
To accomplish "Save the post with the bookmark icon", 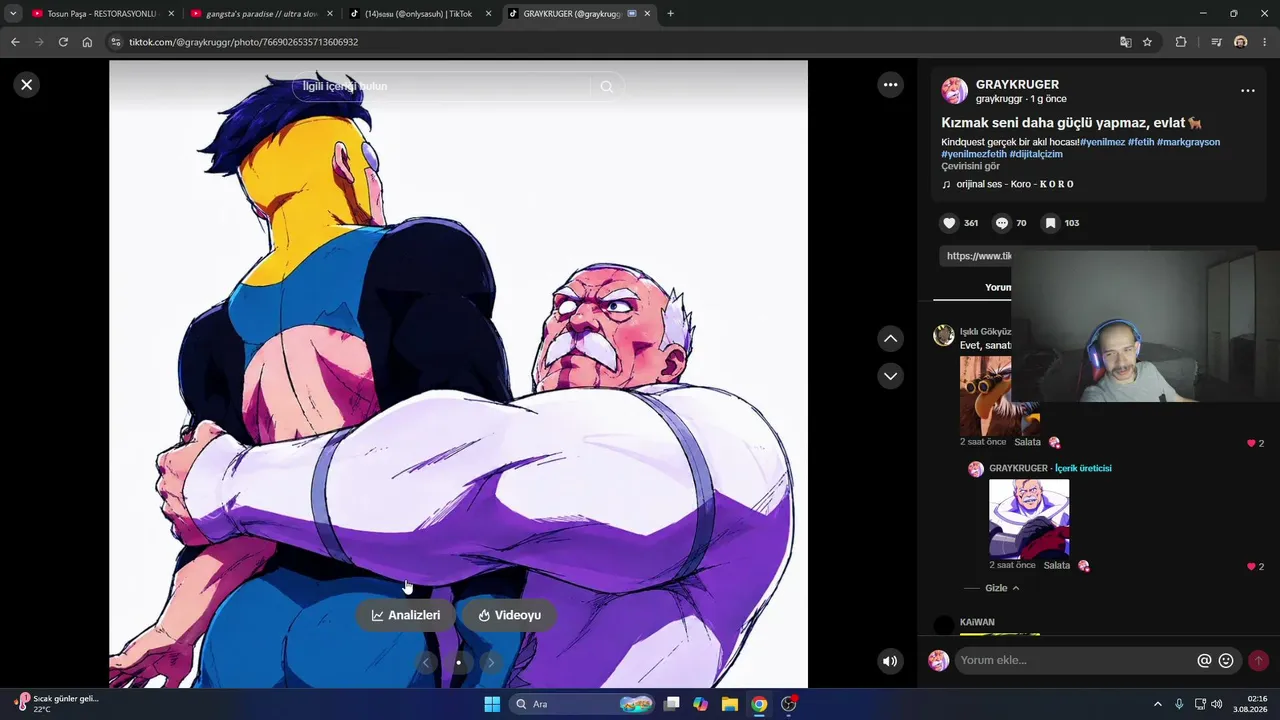I will pyautogui.click(x=1050, y=223).
